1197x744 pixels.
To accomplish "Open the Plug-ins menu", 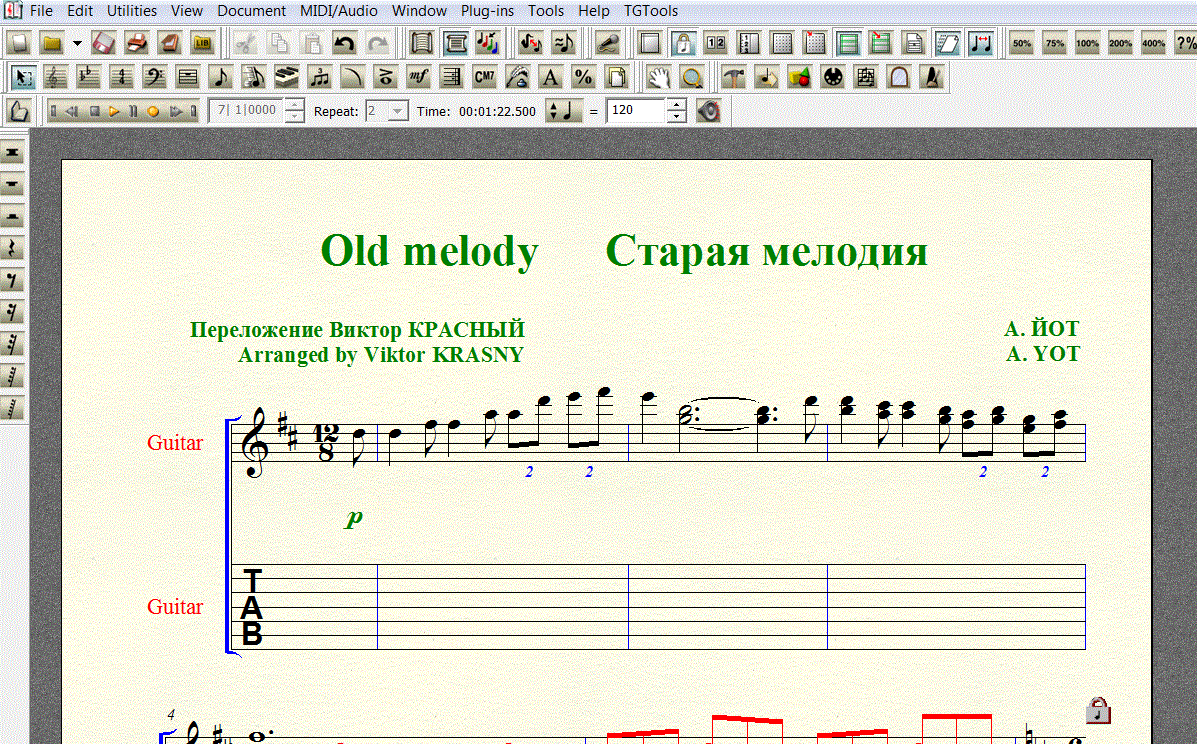I will [487, 11].
